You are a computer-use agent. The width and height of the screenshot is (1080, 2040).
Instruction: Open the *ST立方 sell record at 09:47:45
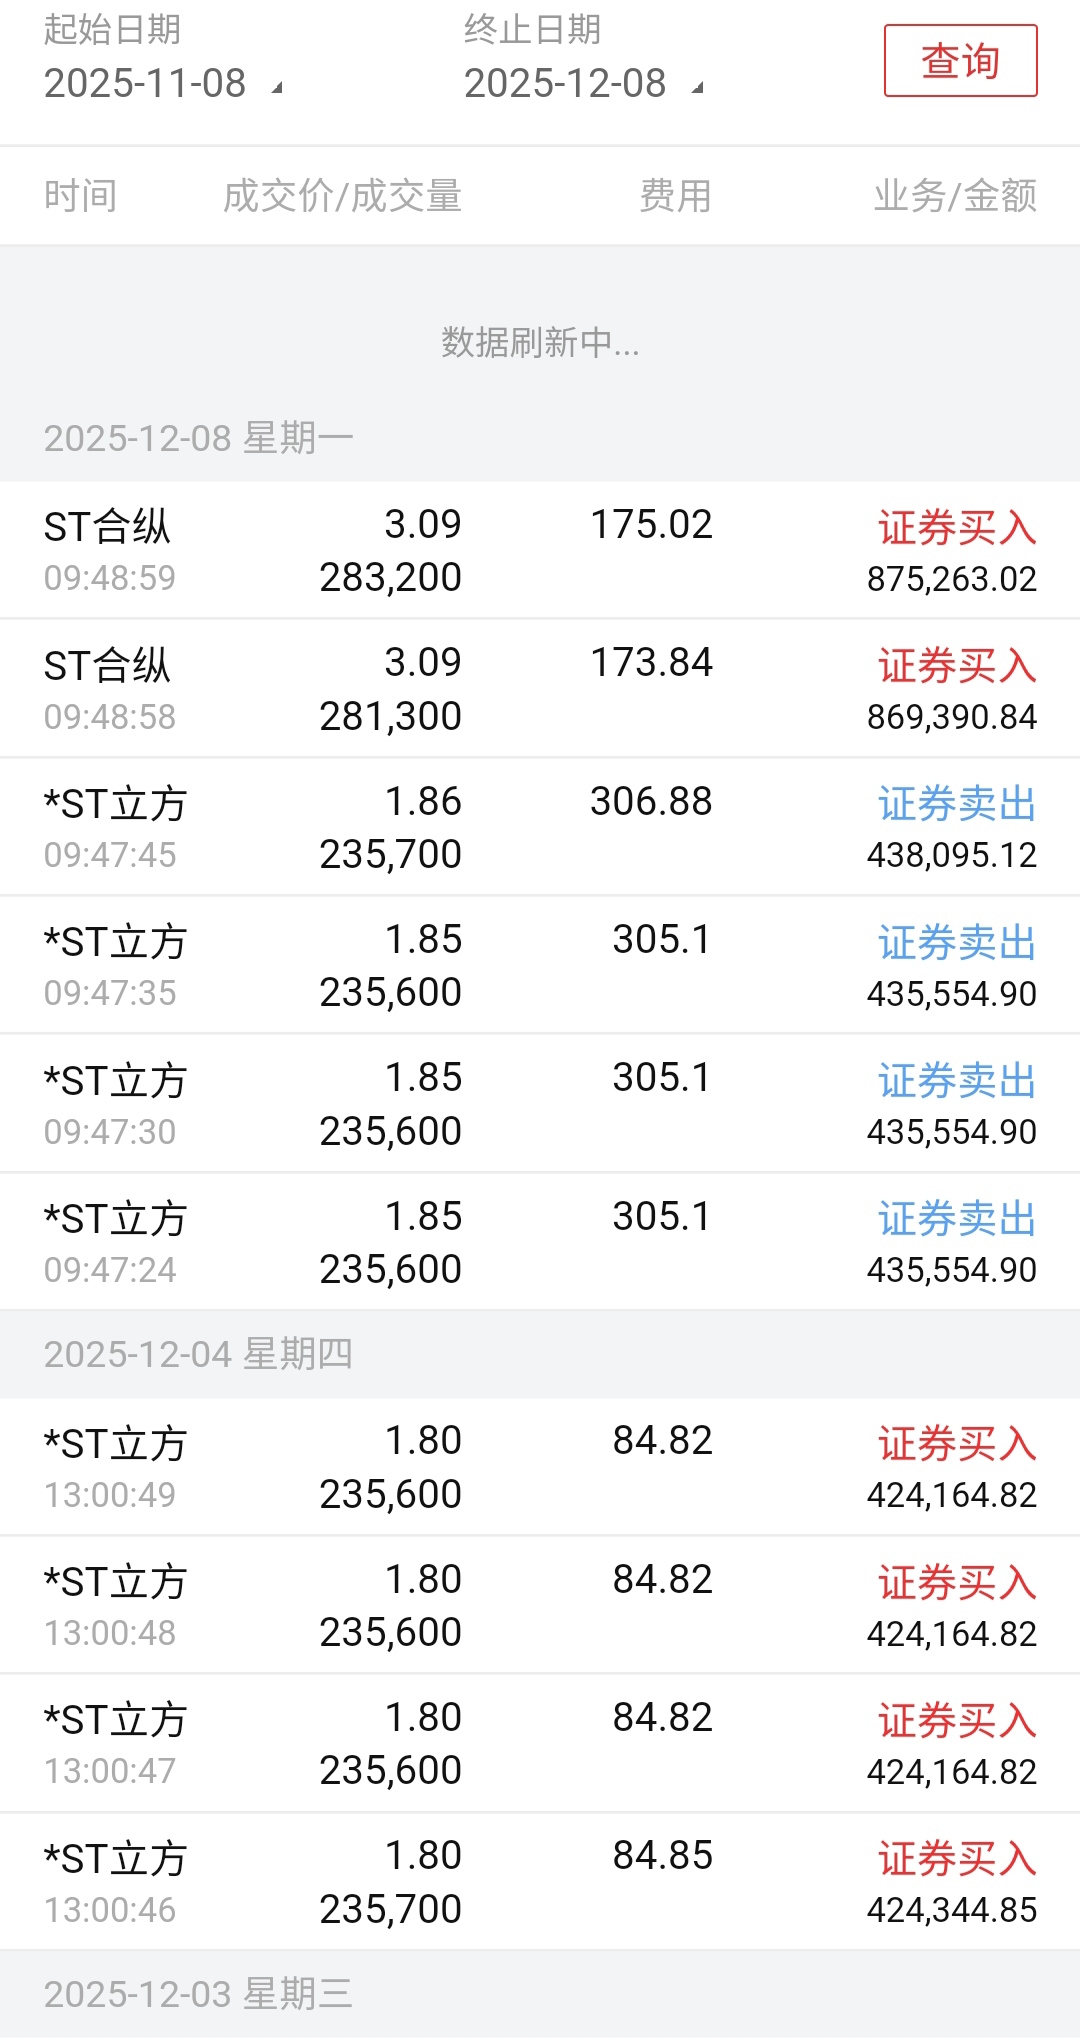coord(540,827)
